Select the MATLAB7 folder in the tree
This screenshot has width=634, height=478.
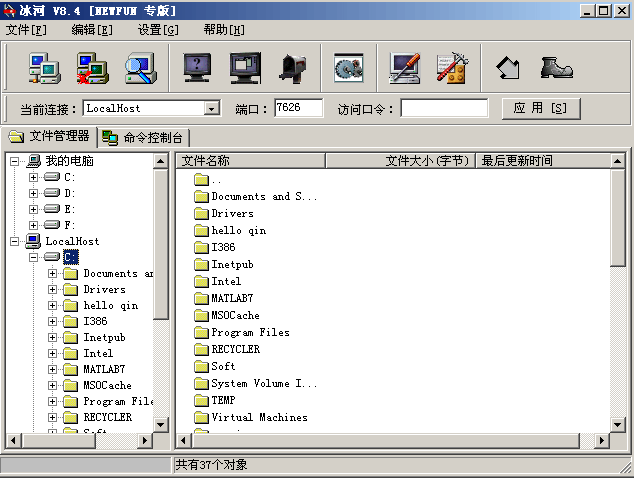point(104,369)
